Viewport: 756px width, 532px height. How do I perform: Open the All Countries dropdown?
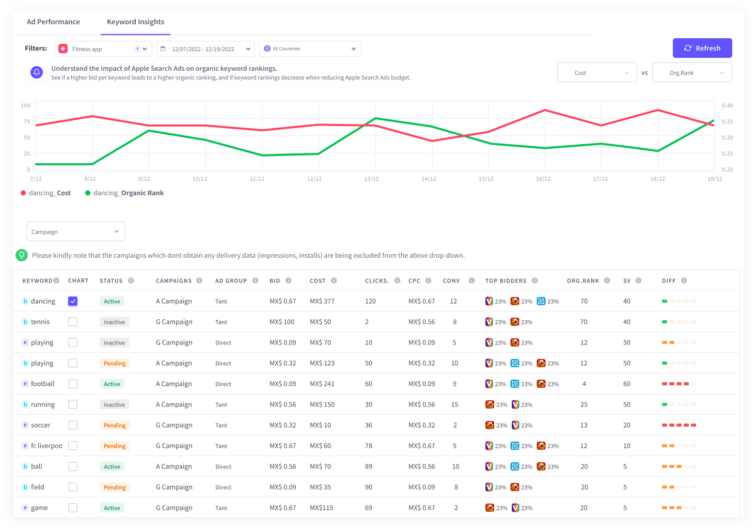point(309,48)
